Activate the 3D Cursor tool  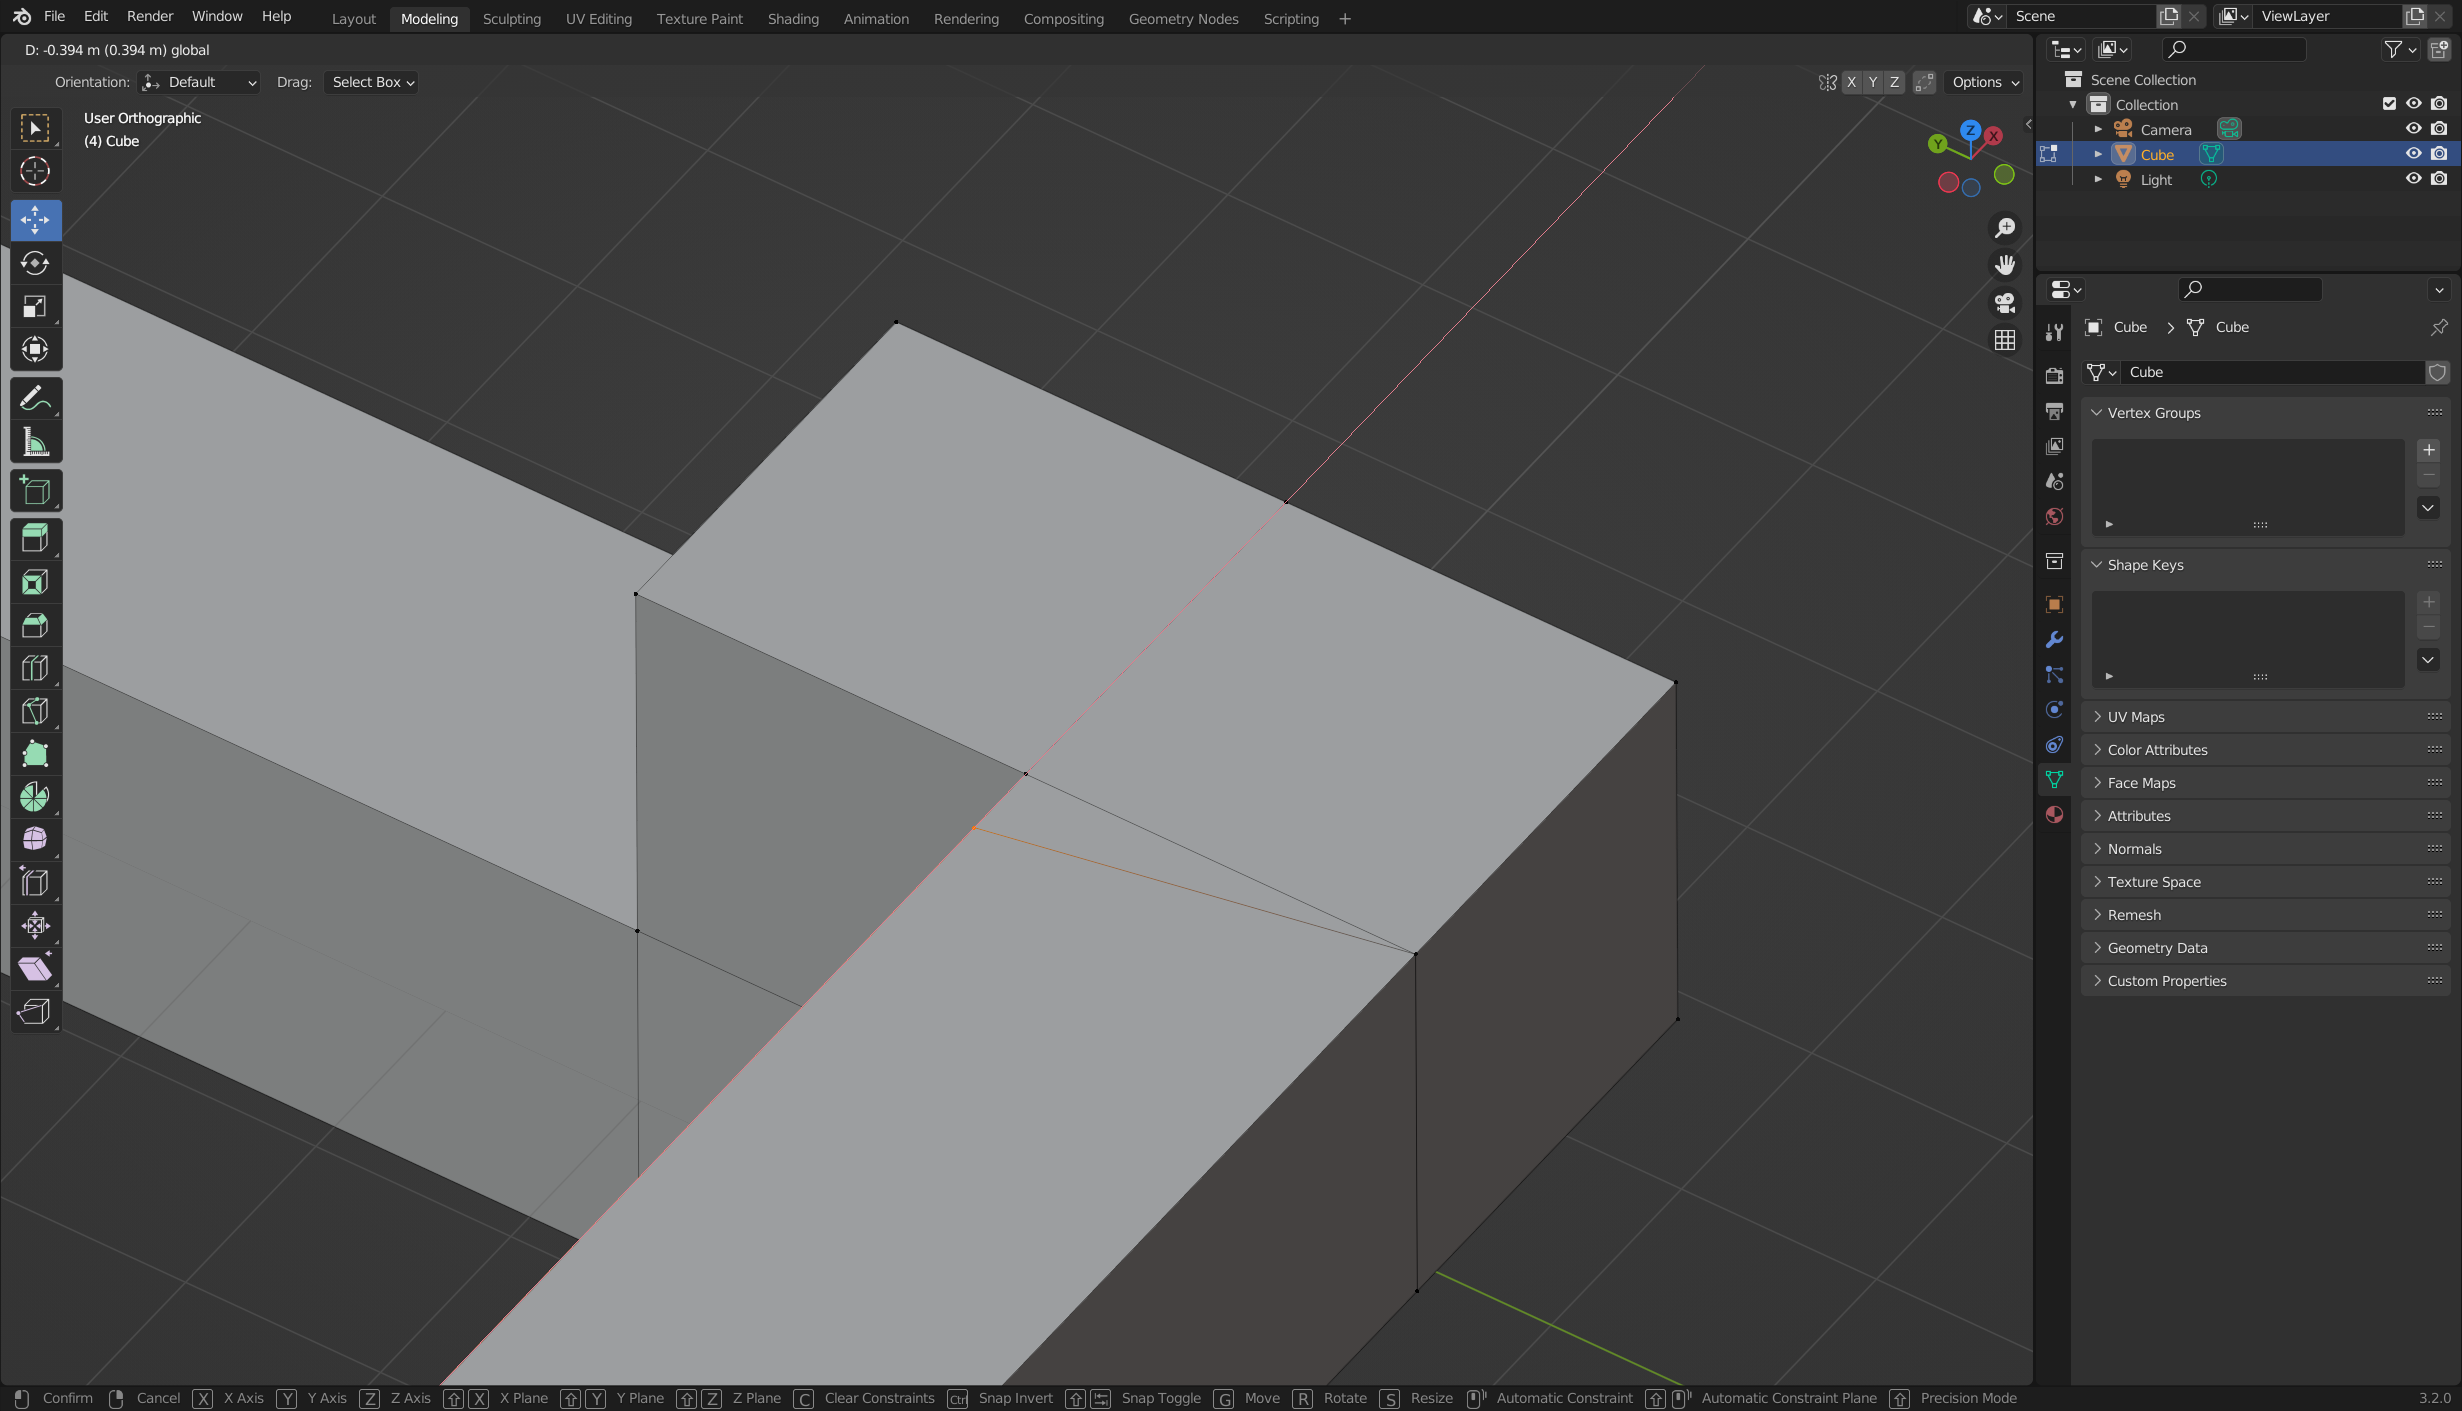35,171
